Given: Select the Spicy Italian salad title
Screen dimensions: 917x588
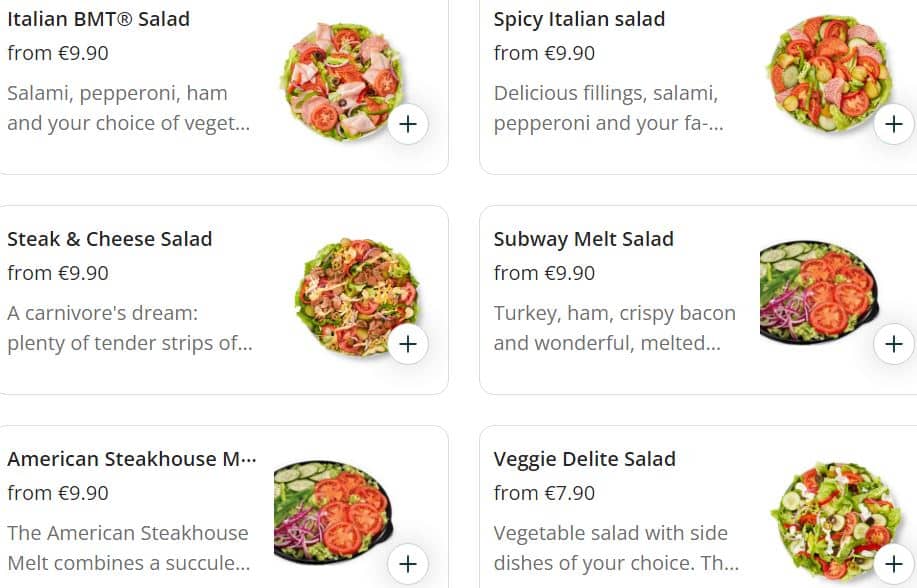Looking at the screenshot, I should [579, 19].
